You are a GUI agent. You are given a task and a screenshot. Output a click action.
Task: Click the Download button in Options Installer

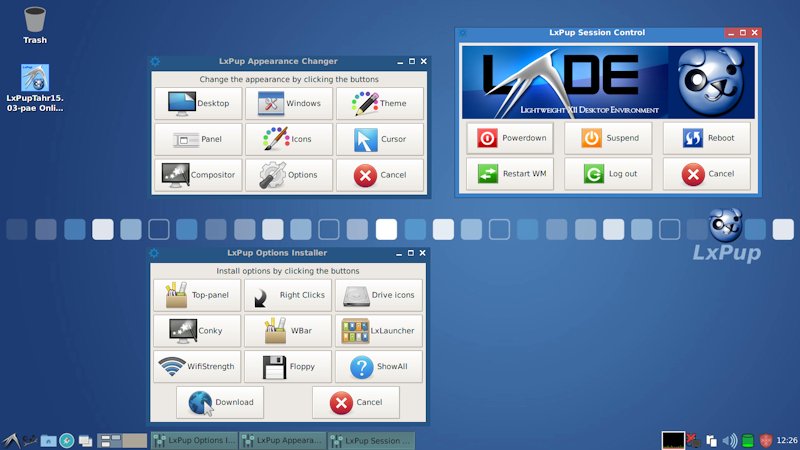click(220, 403)
